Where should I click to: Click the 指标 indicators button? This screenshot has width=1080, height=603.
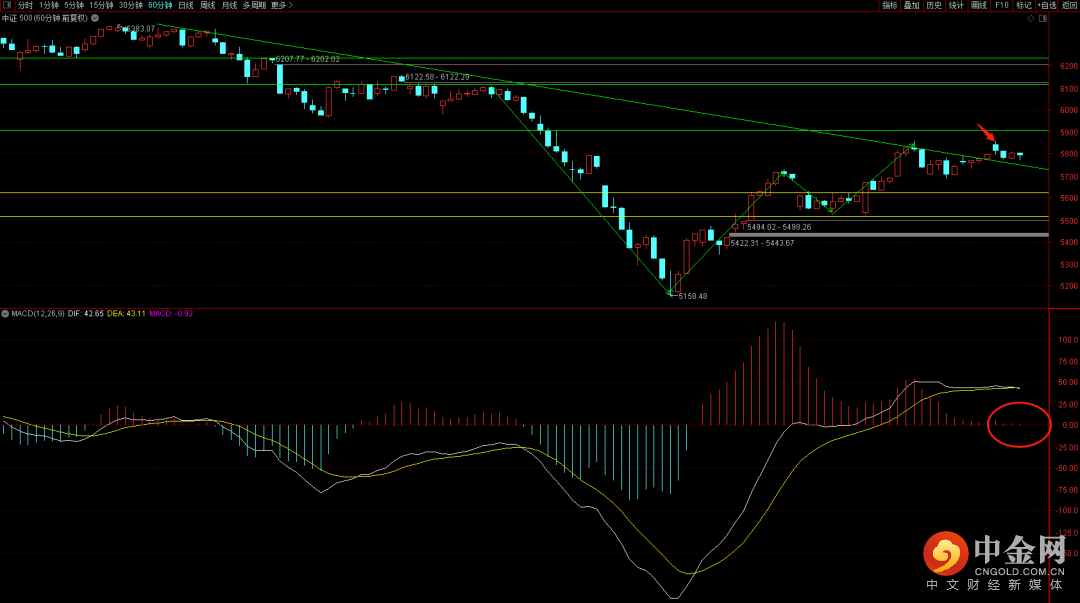click(x=889, y=5)
